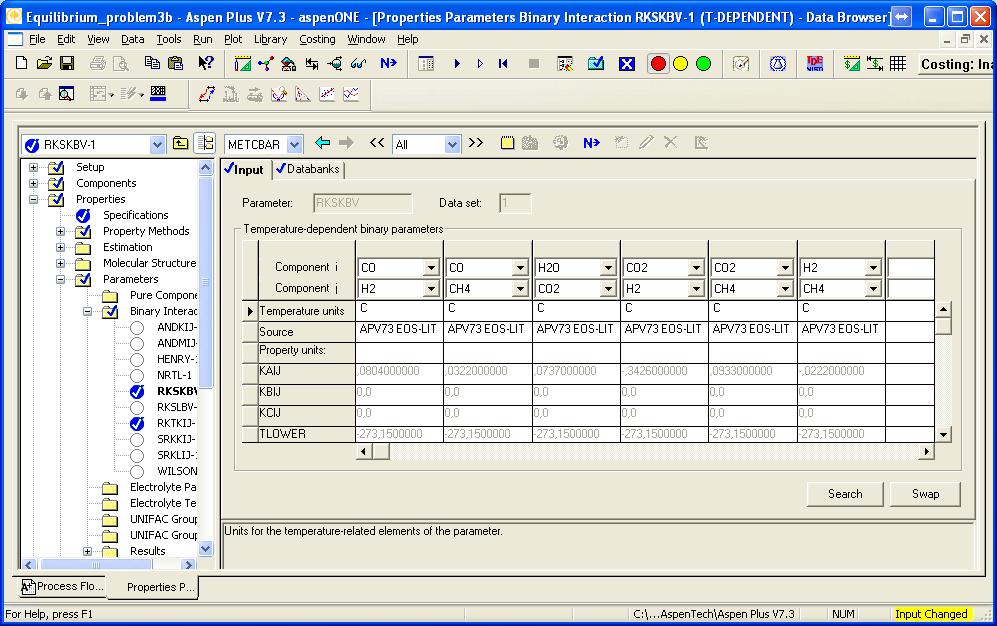
Task: Collapse the Parameters tree node
Action: (60, 279)
